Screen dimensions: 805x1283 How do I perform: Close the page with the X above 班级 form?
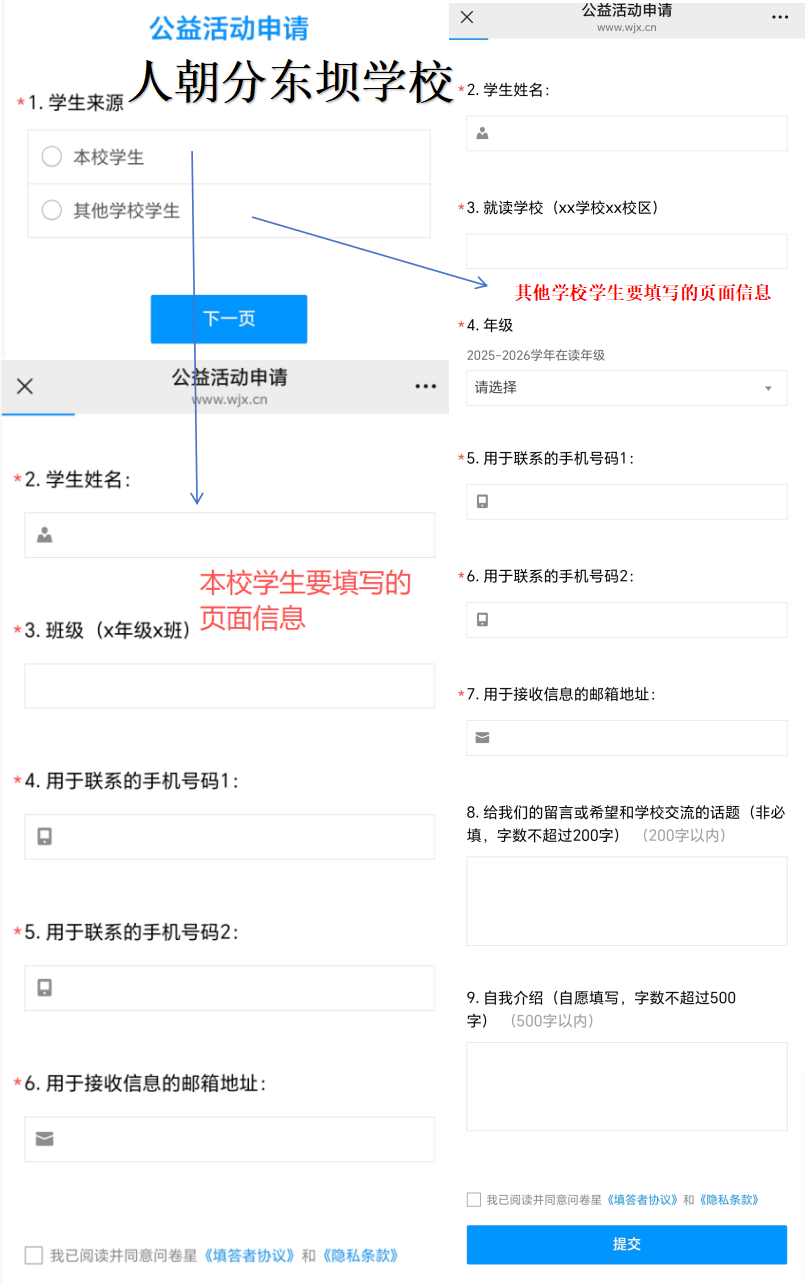pyautogui.click(x=25, y=386)
